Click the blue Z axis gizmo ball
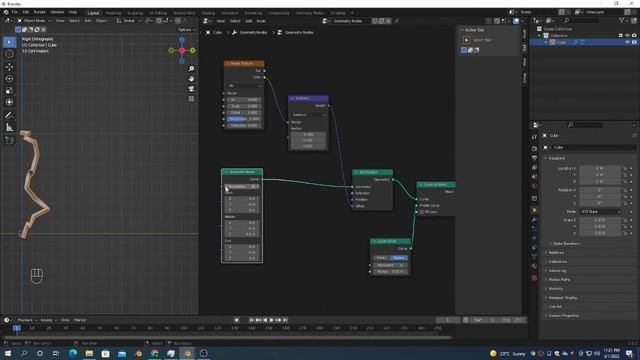The image size is (640, 360). (x=182, y=40)
